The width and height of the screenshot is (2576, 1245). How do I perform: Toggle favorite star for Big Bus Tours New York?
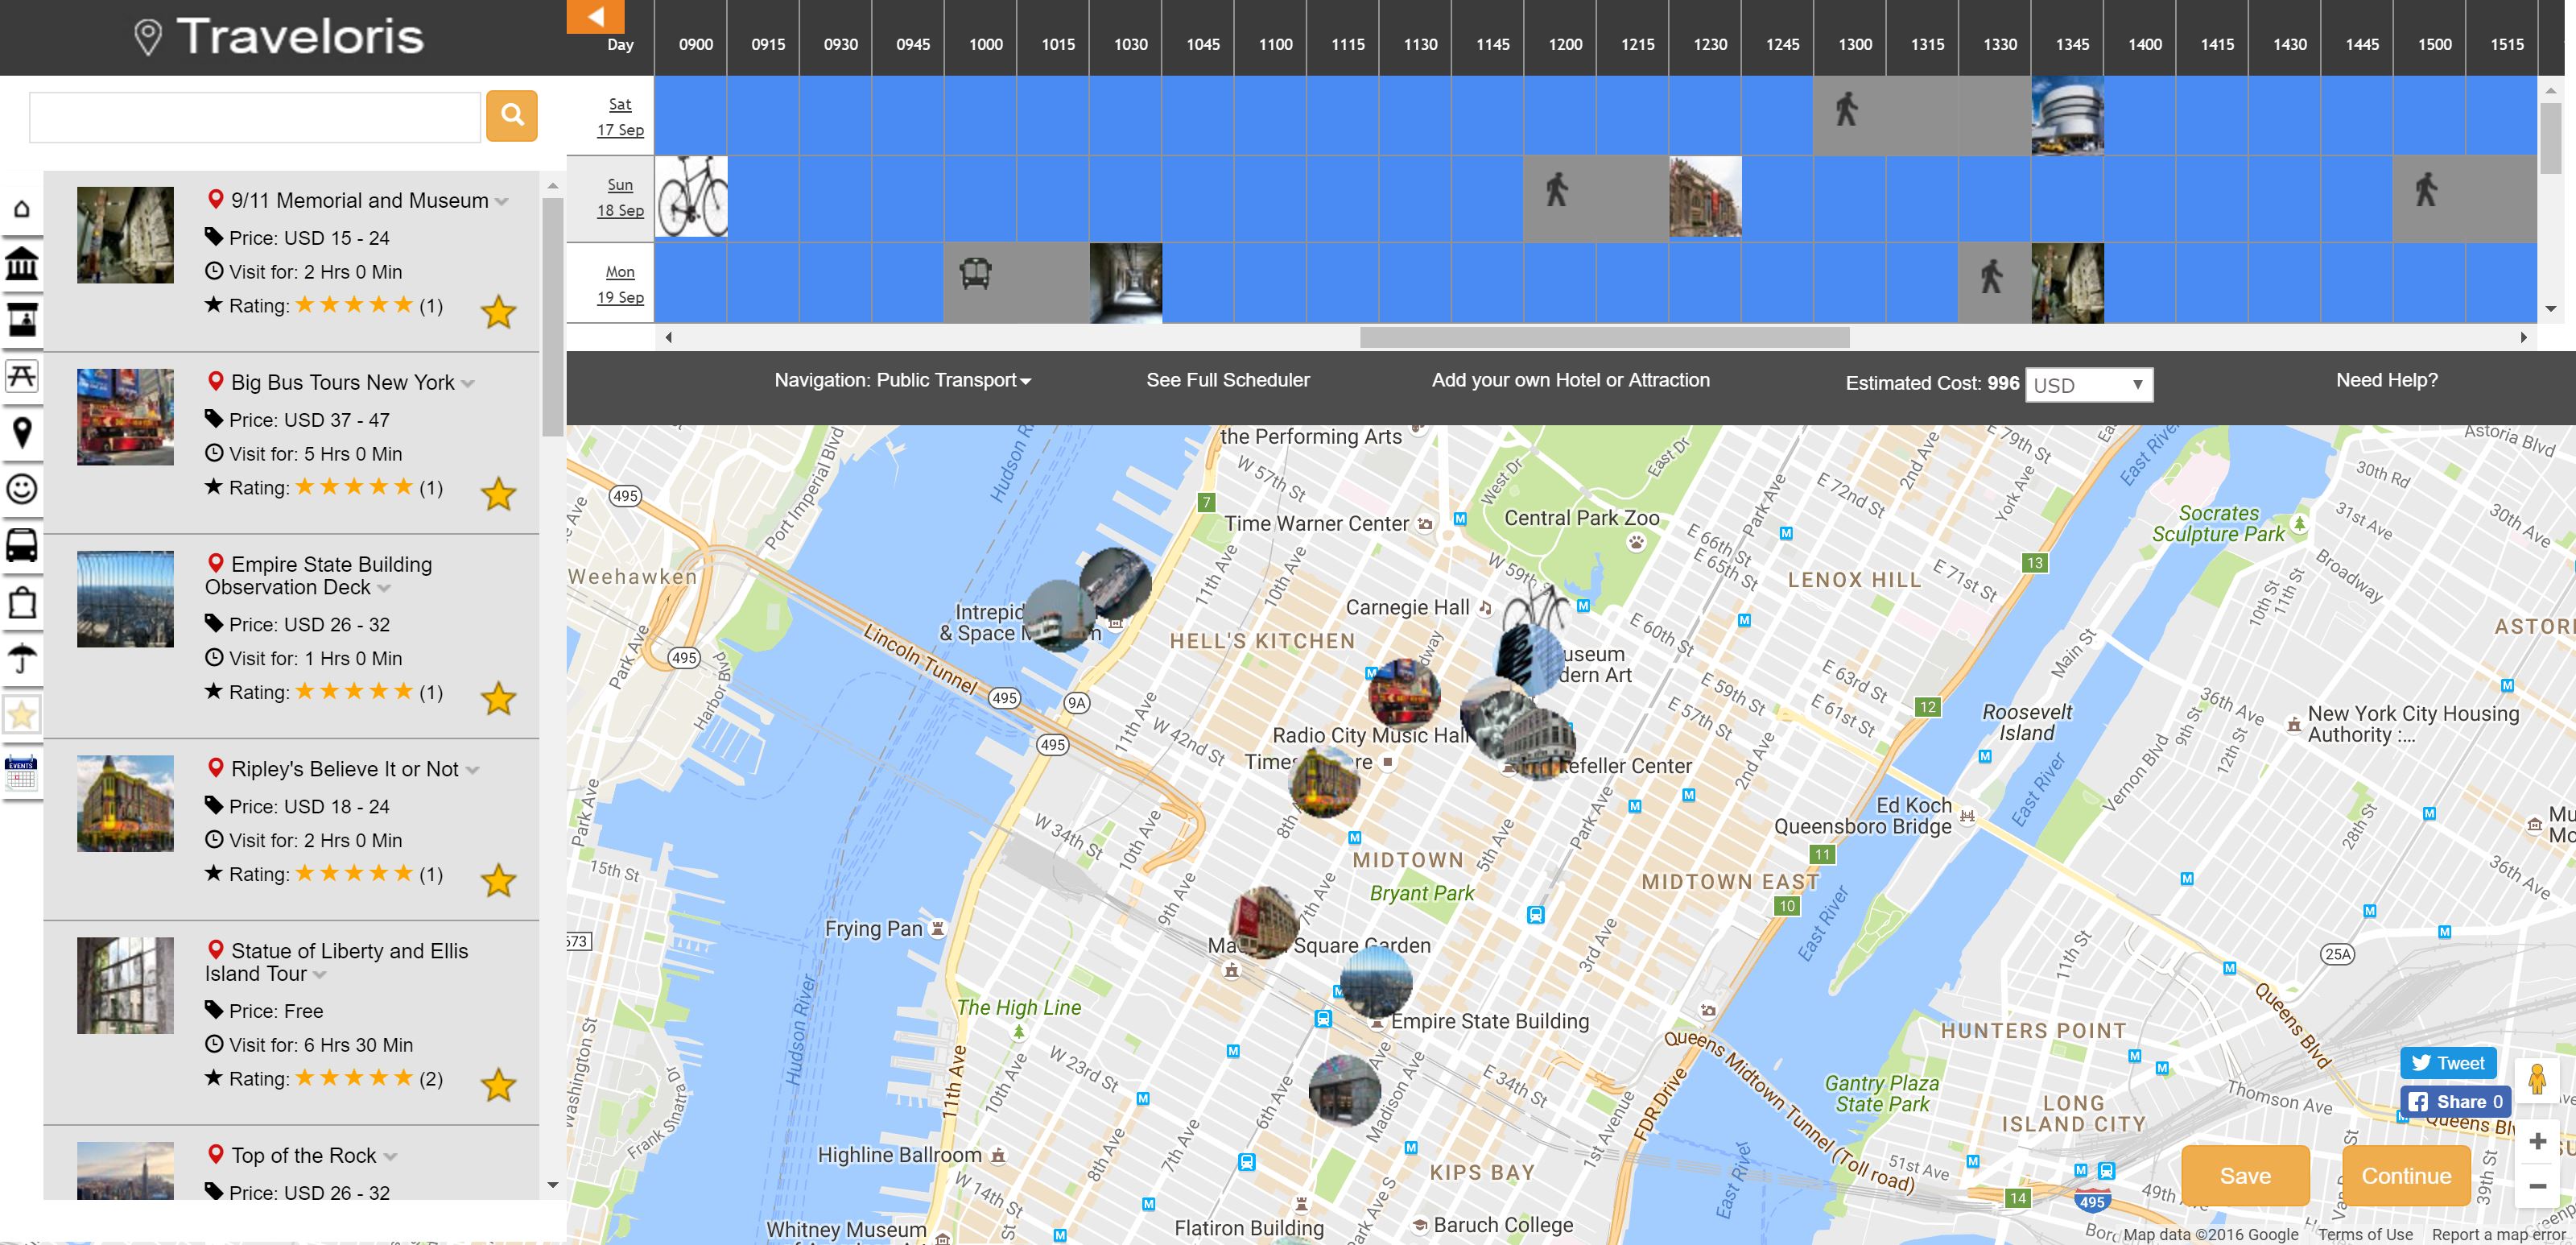click(x=498, y=494)
